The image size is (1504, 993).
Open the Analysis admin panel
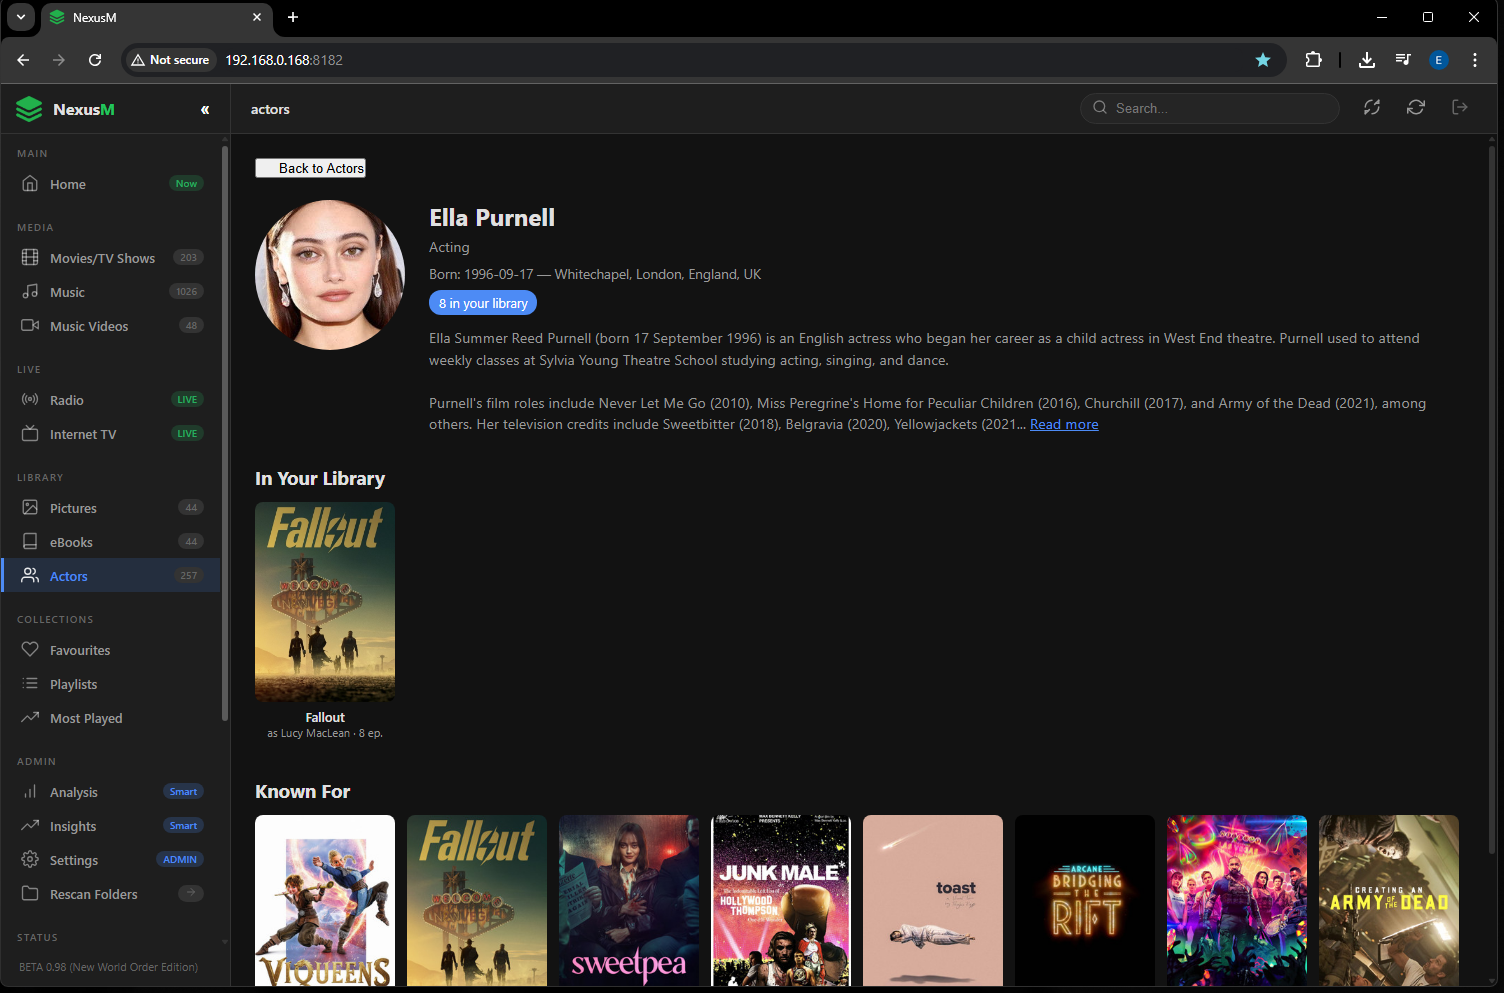(x=73, y=791)
